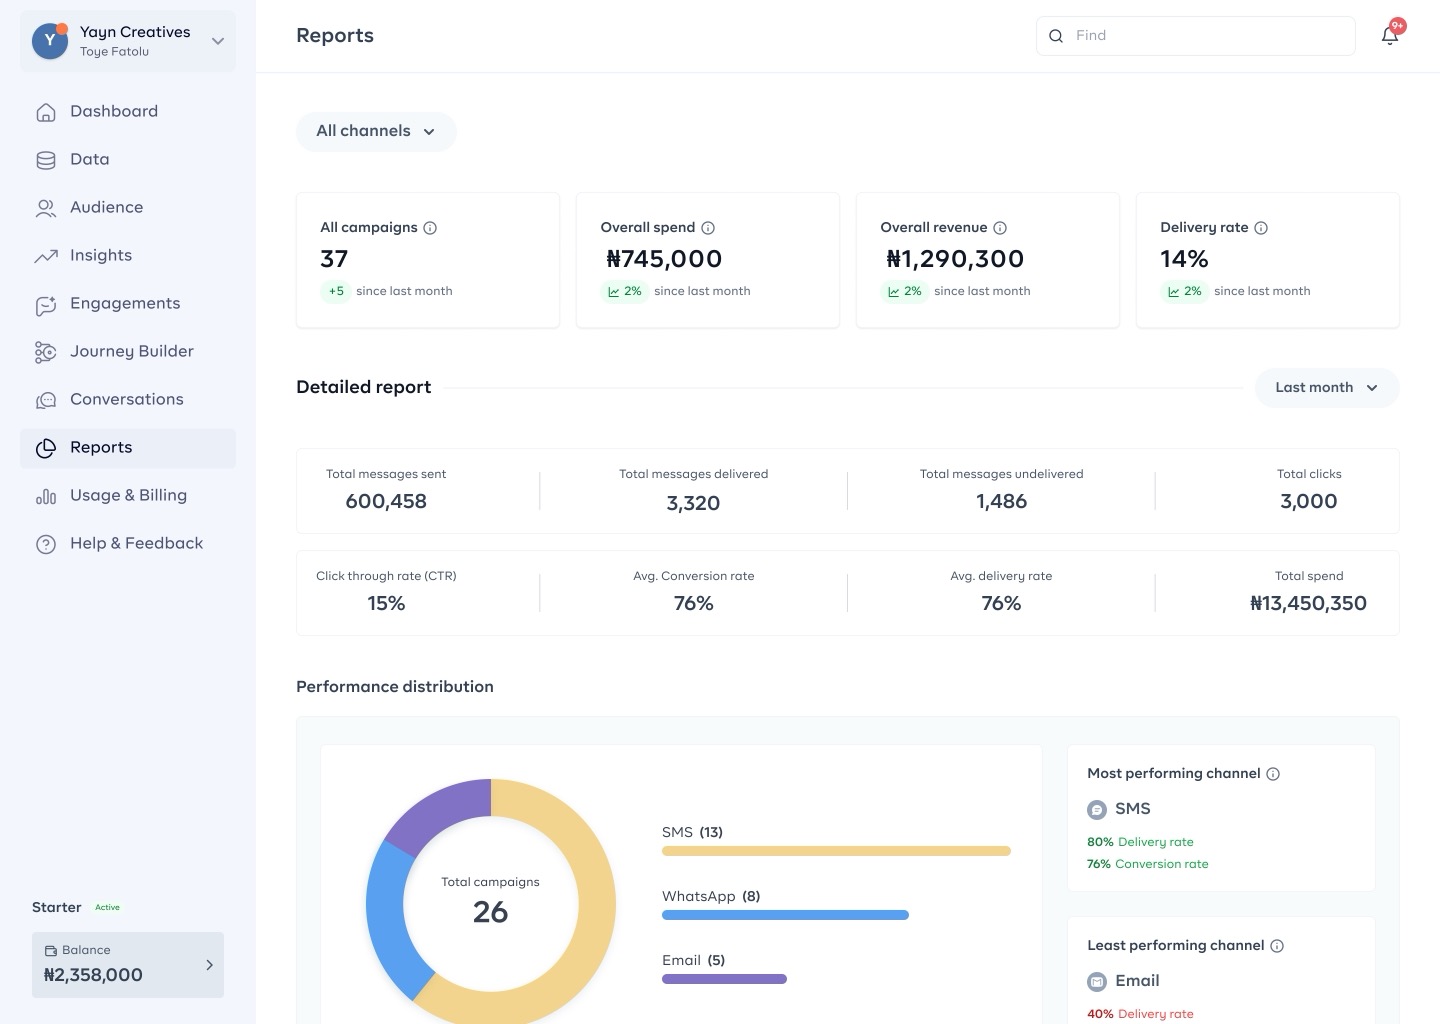
Task: Click the Data database icon
Action: click(x=46, y=160)
